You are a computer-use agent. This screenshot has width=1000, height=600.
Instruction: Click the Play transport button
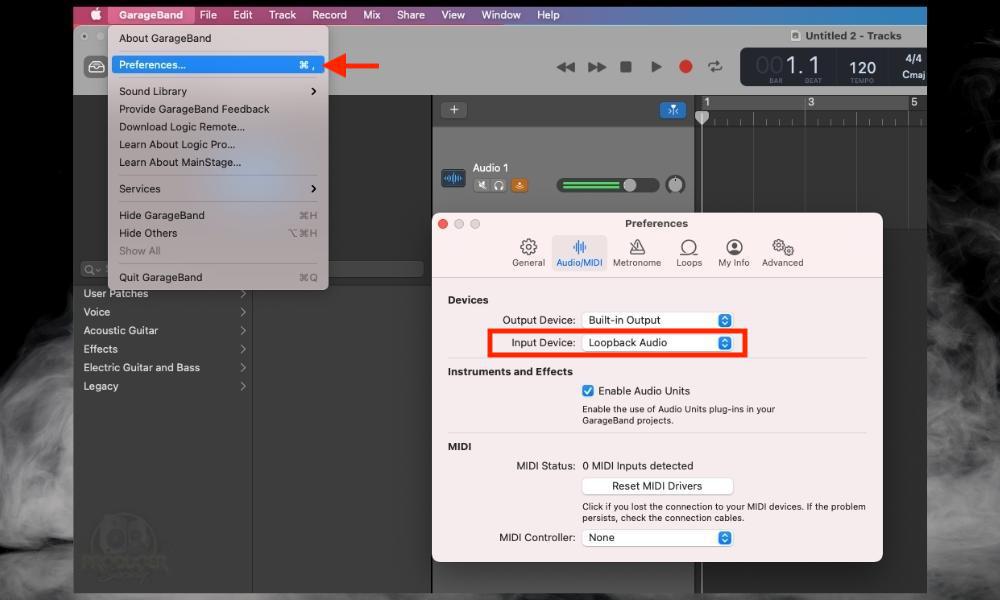coord(656,67)
